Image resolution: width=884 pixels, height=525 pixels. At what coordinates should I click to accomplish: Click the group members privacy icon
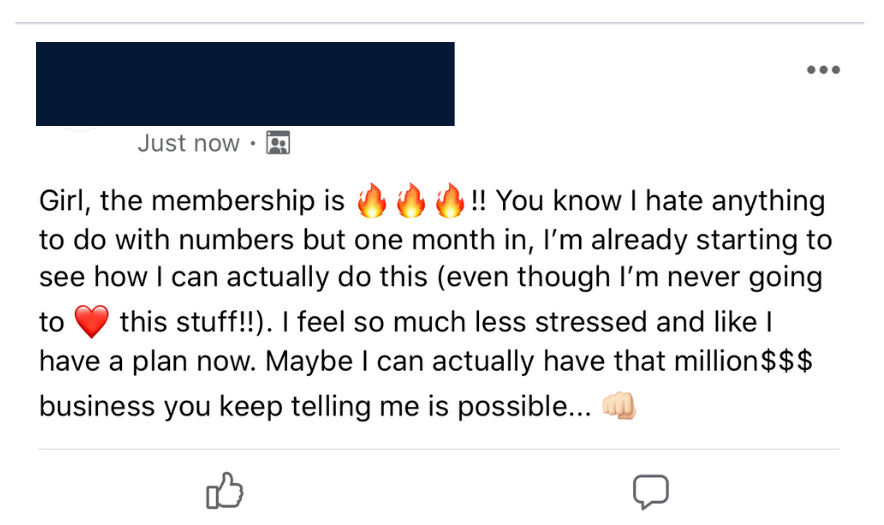278,143
